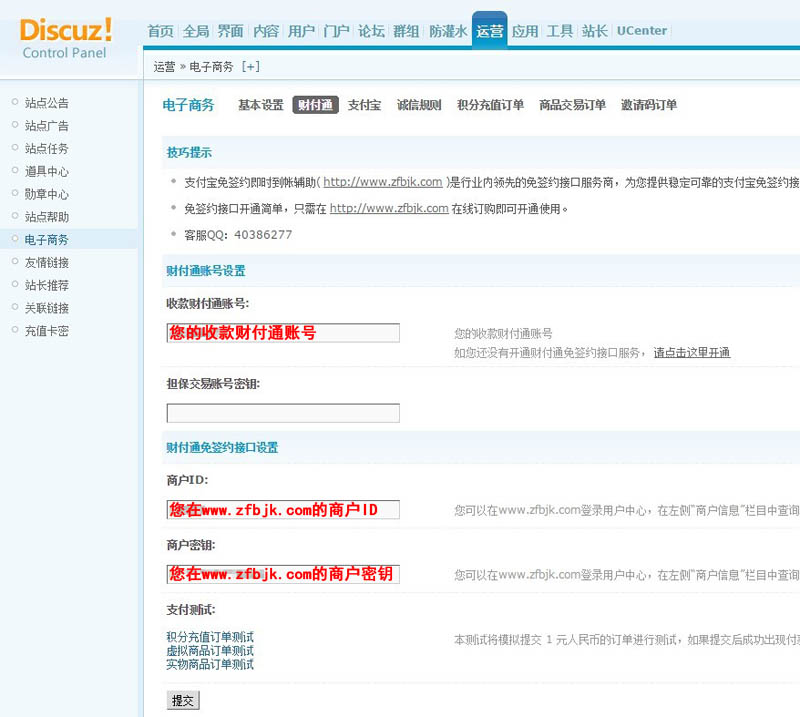This screenshot has width=800, height=717.
Task: Open the 群组 top menu
Action: pos(406,31)
